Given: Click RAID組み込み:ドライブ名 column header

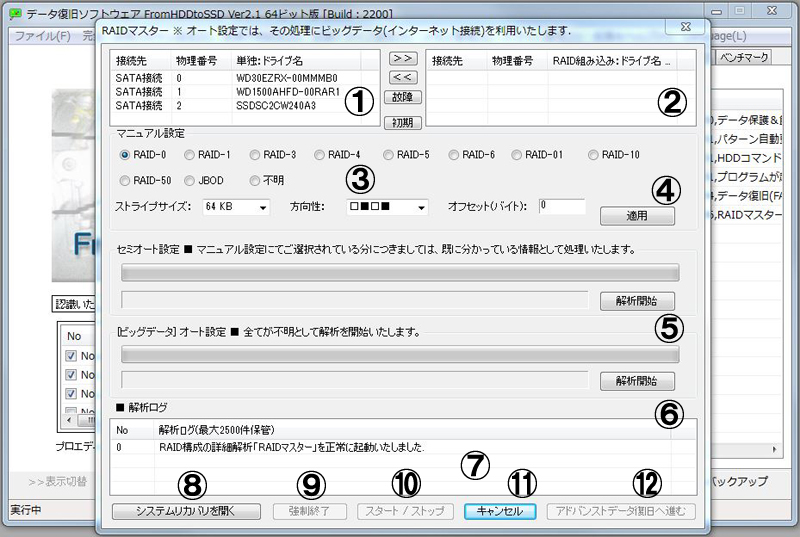Looking at the screenshot, I should pyautogui.click(x=612, y=61).
